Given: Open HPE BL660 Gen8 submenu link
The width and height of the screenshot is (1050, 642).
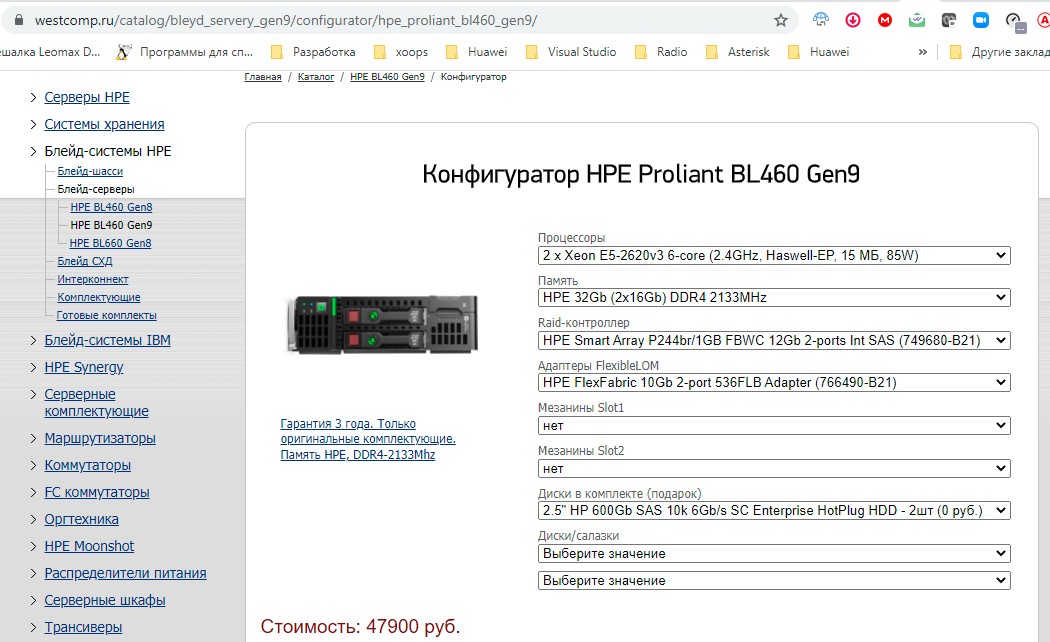Looking at the screenshot, I should (110, 244).
